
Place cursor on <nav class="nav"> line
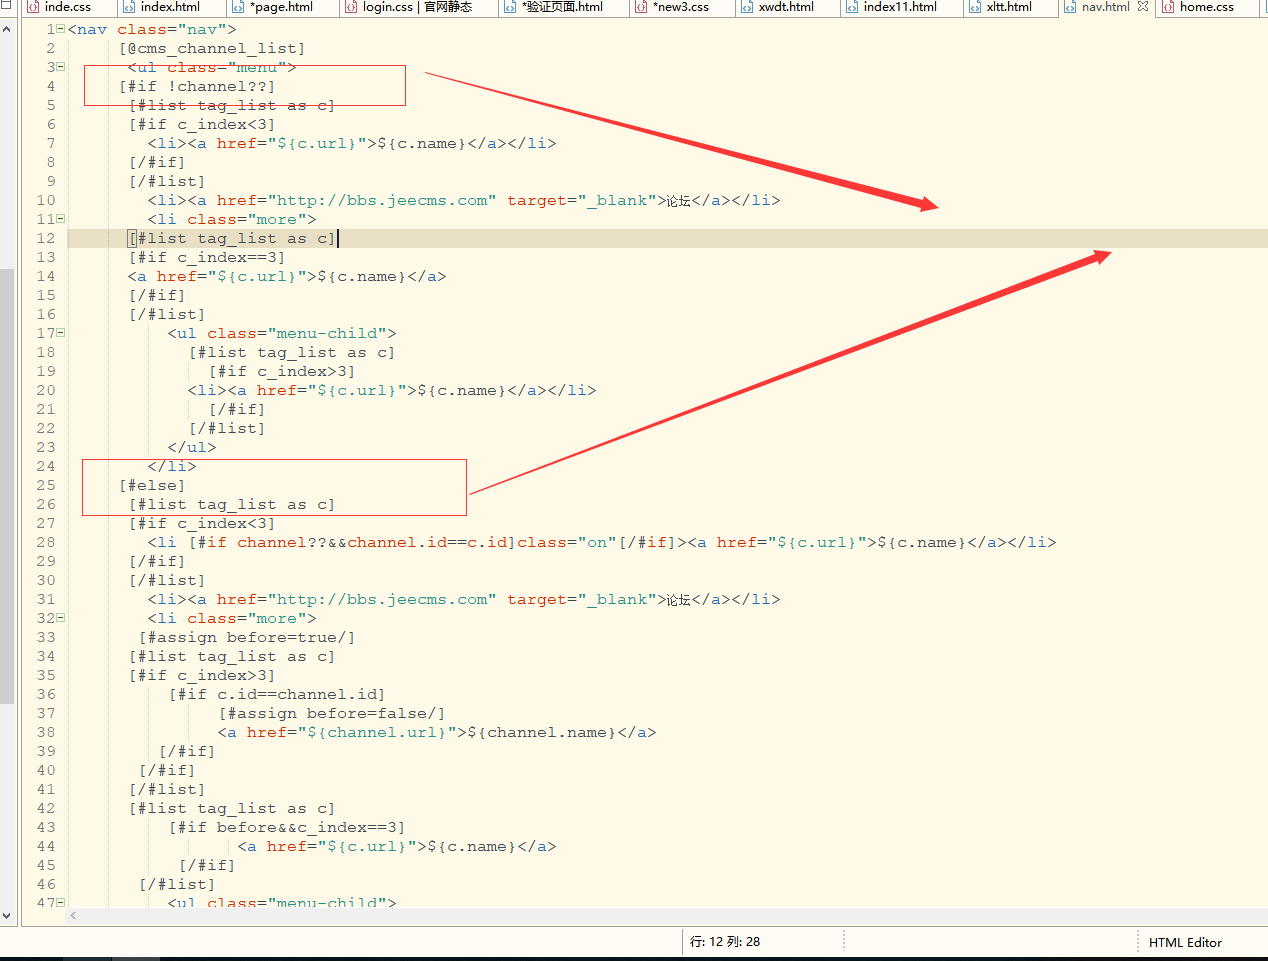(152, 29)
